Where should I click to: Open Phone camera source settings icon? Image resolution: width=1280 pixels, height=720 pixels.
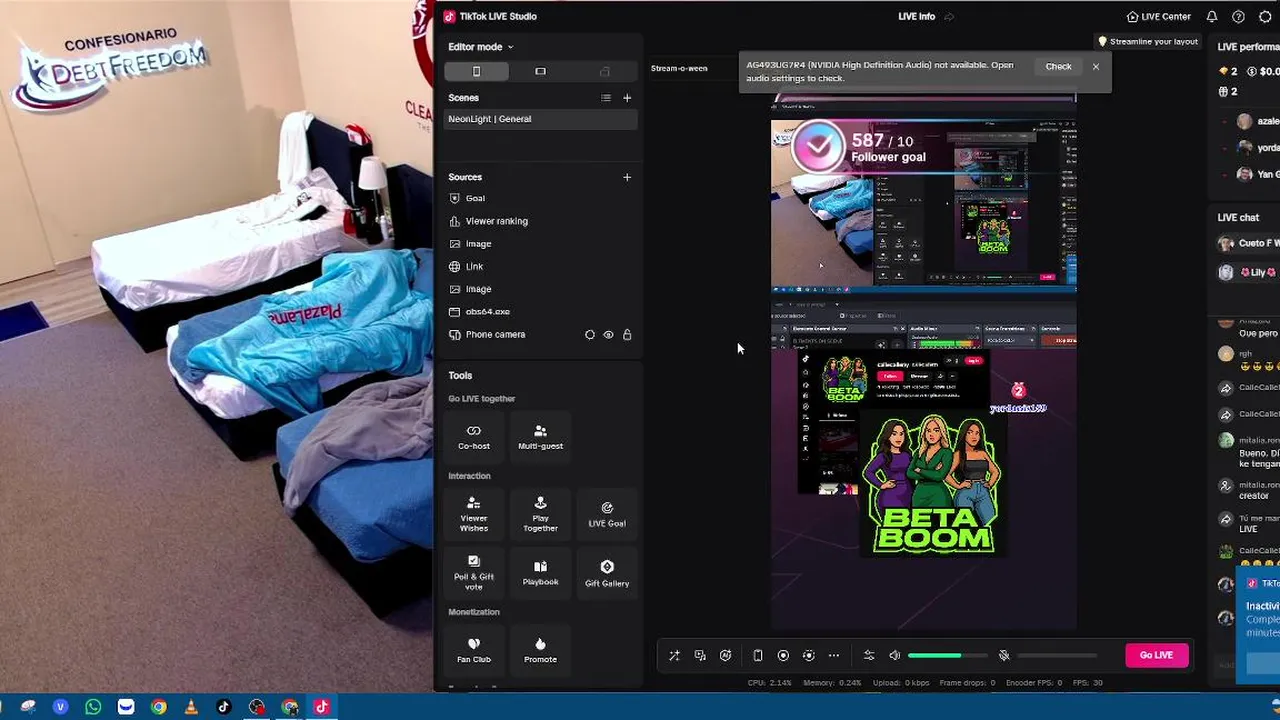click(590, 335)
